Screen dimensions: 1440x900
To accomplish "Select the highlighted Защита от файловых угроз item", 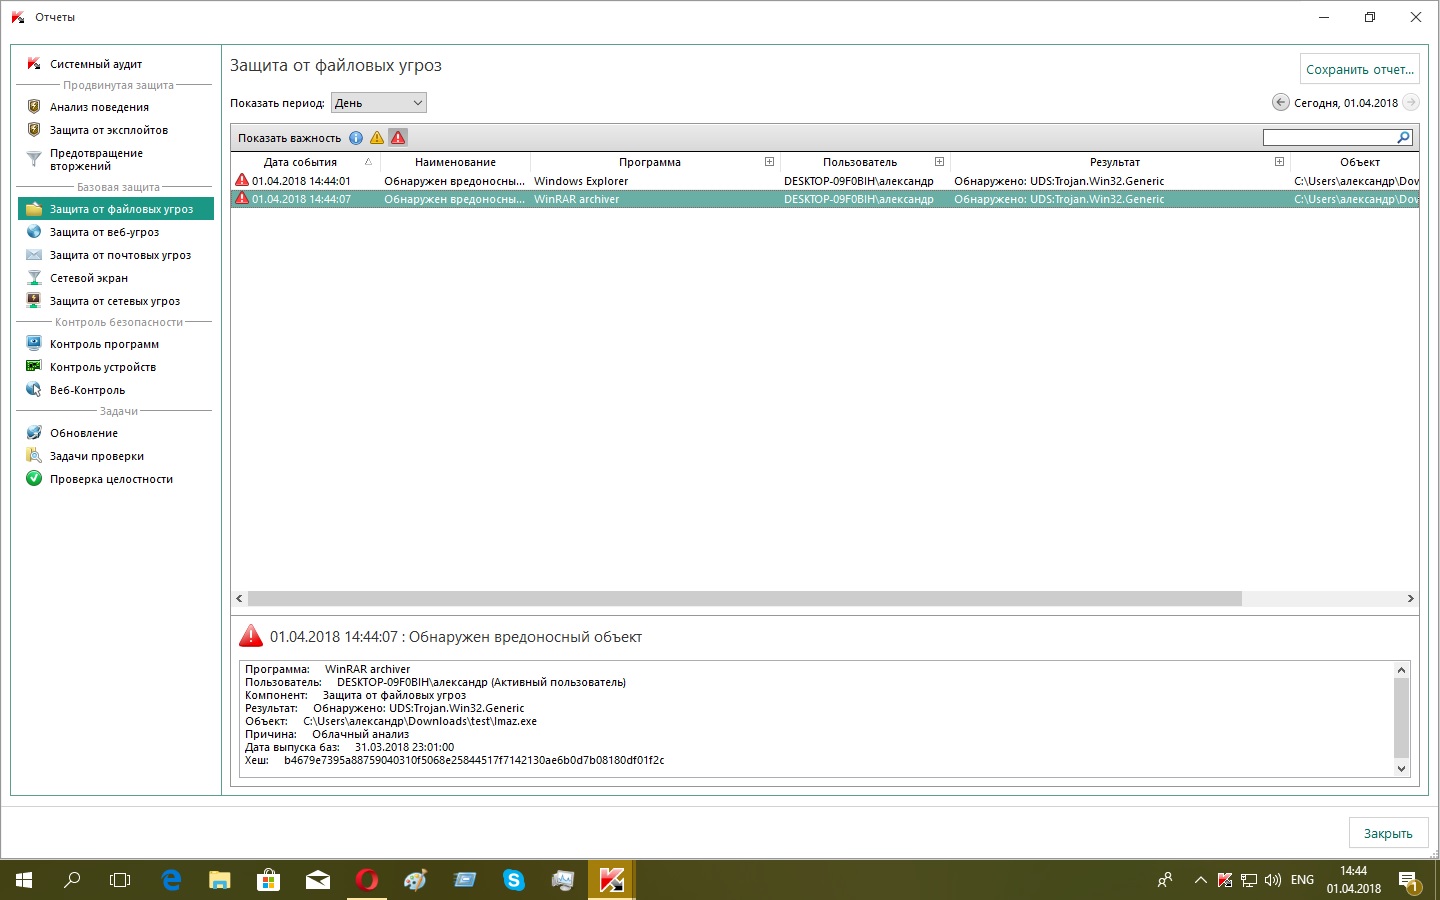I will point(116,209).
